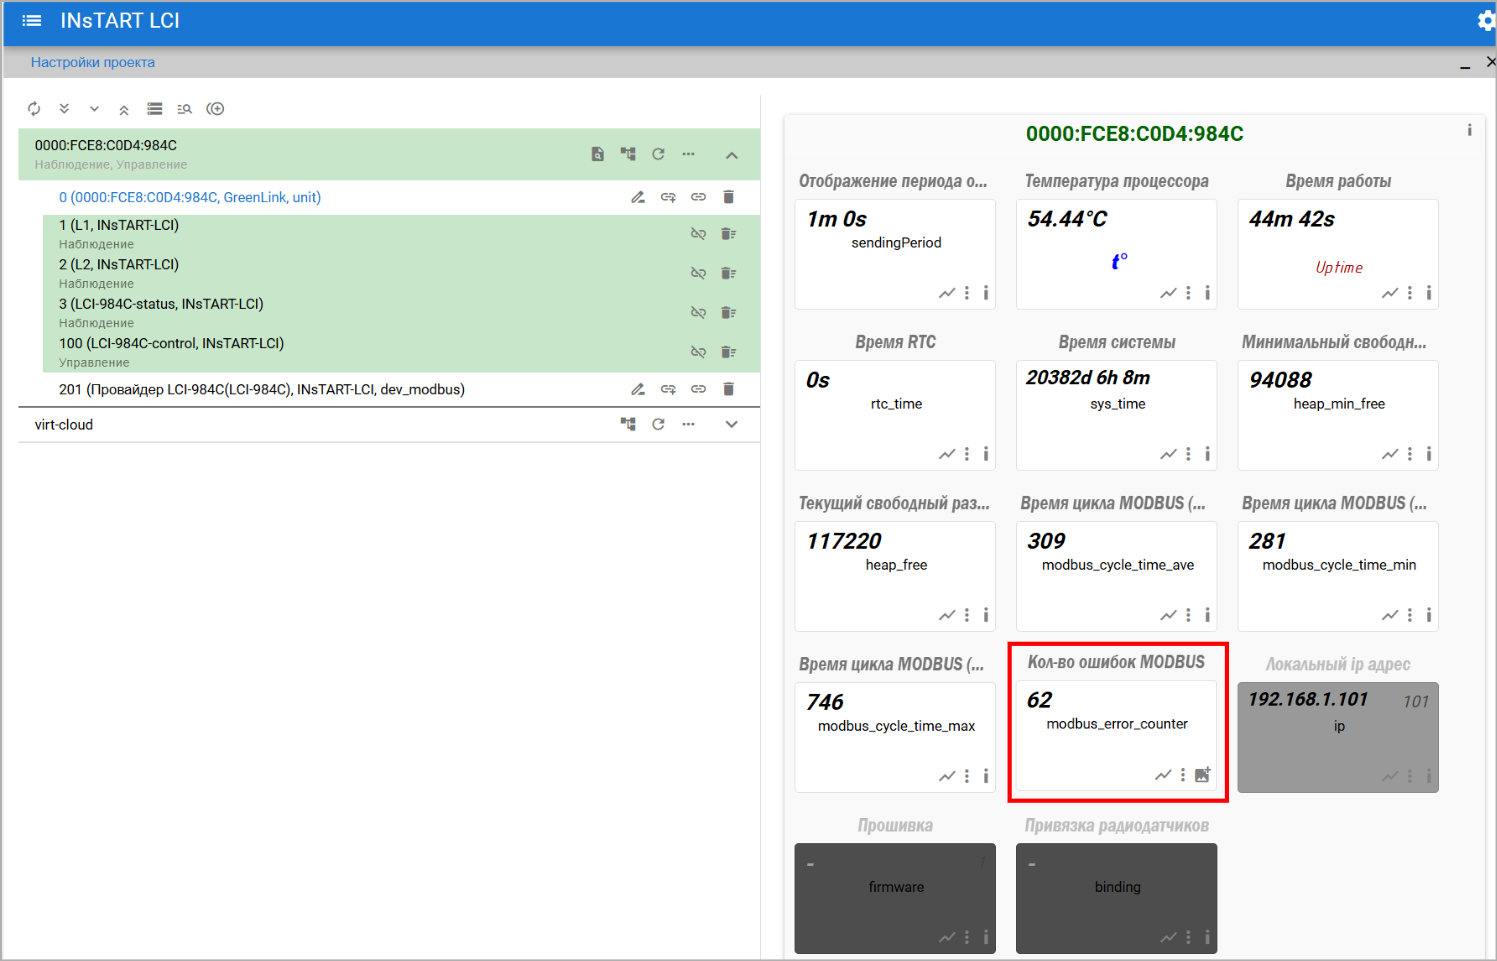Show the chart for modbus_error_counter widget
The height and width of the screenshot is (961, 1497).
coord(1163,775)
